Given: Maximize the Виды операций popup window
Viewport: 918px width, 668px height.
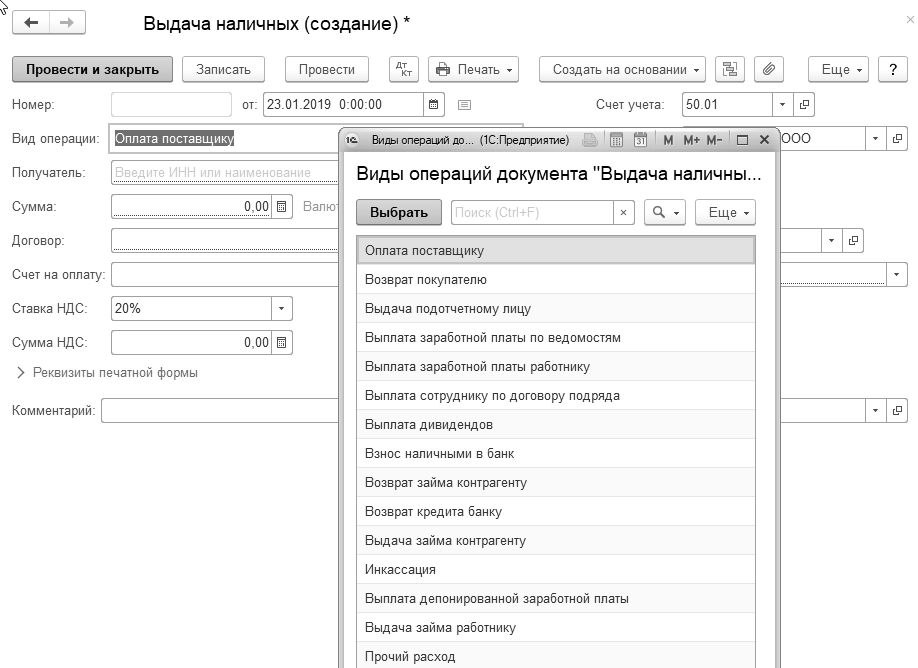Looking at the screenshot, I should (742, 140).
